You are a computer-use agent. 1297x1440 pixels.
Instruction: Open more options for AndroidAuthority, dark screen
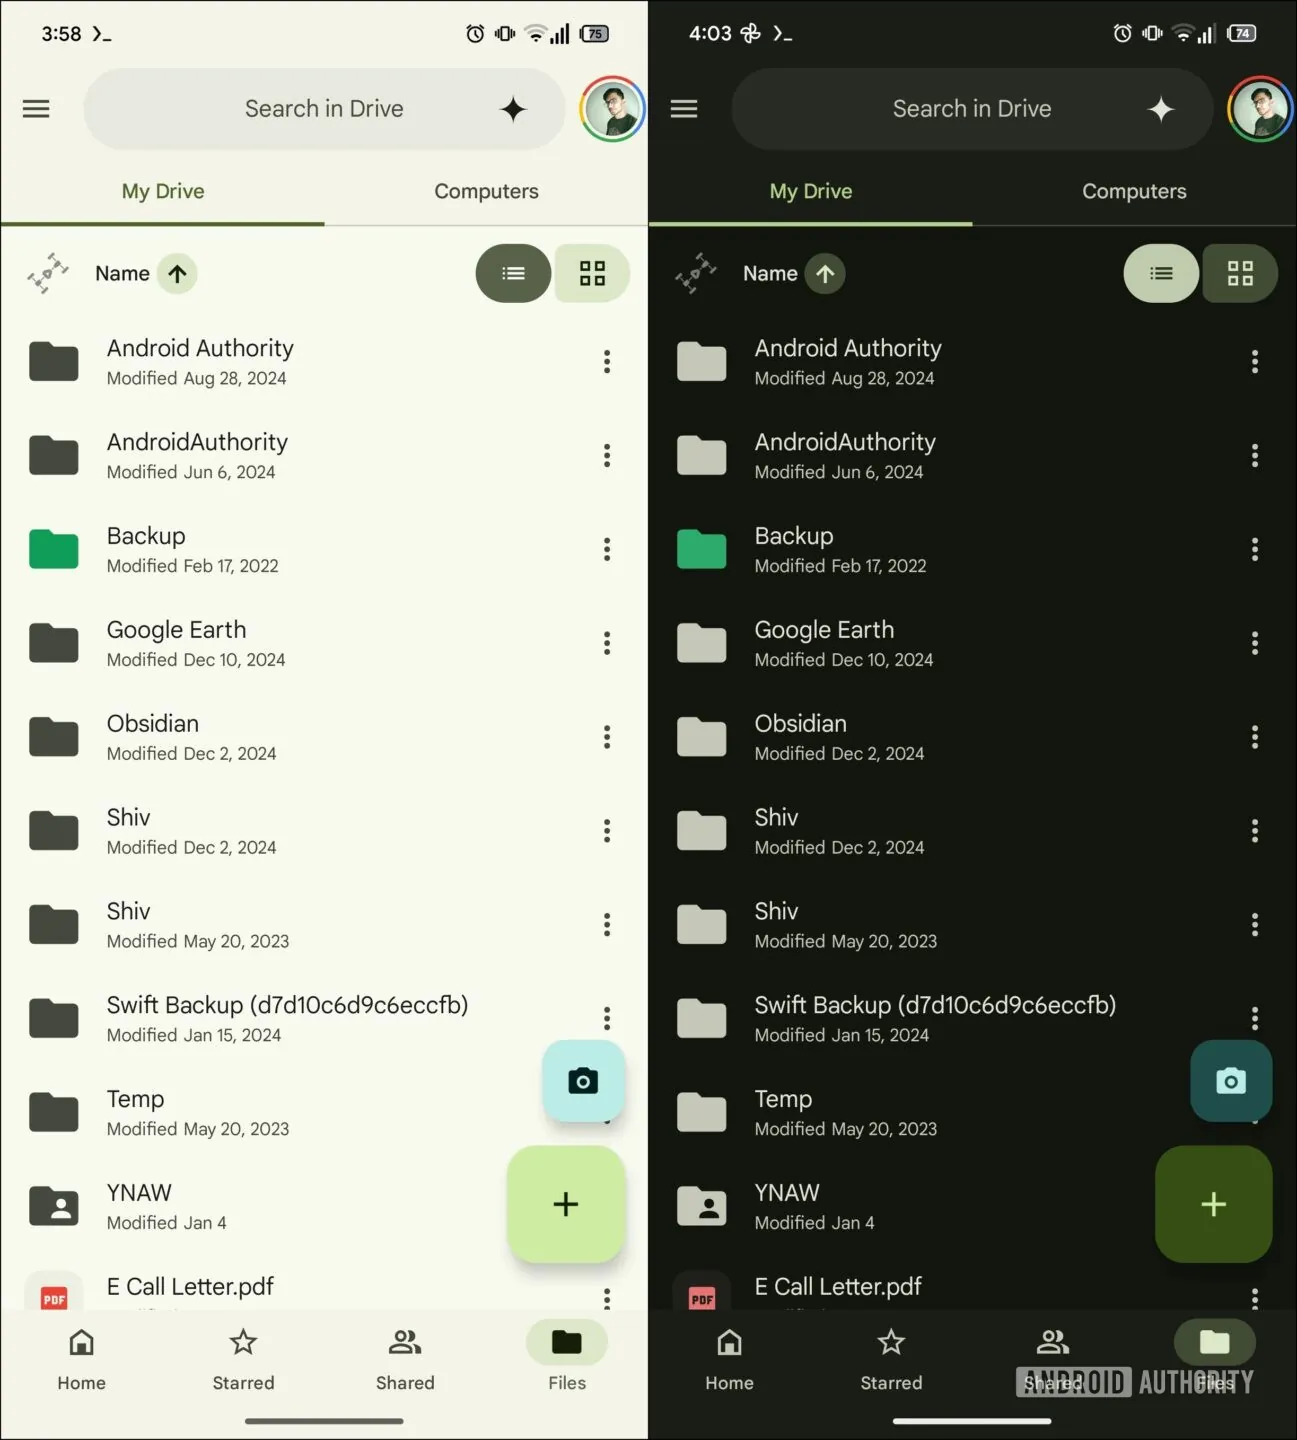tap(1255, 455)
